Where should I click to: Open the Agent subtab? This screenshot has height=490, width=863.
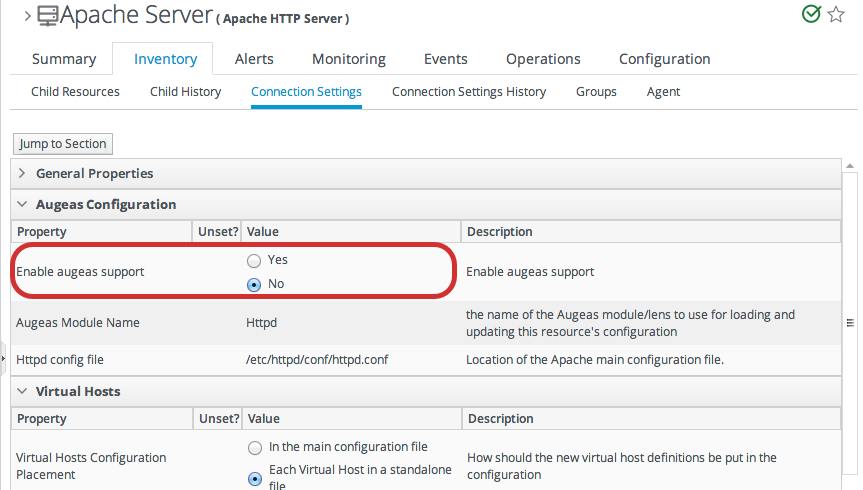tap(663, 92)
